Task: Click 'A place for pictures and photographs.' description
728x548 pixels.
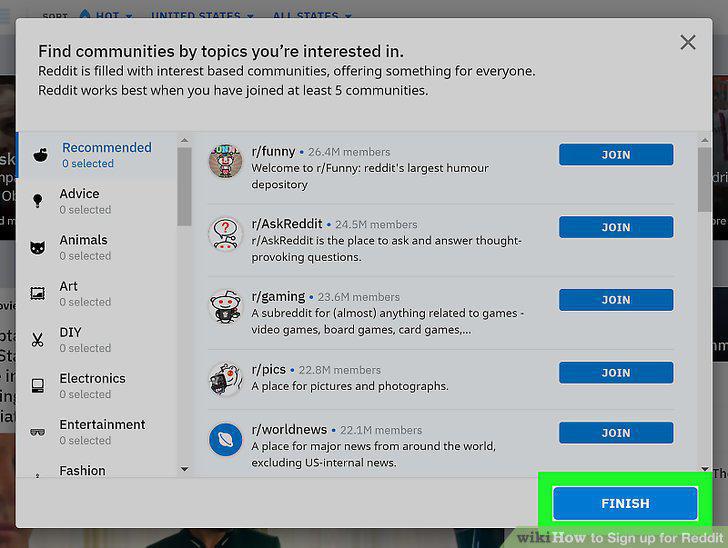Action: coord(350,386)
